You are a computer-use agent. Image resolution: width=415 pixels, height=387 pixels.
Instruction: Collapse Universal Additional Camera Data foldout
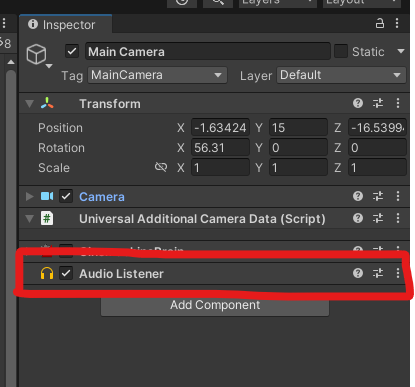point(30,219)
